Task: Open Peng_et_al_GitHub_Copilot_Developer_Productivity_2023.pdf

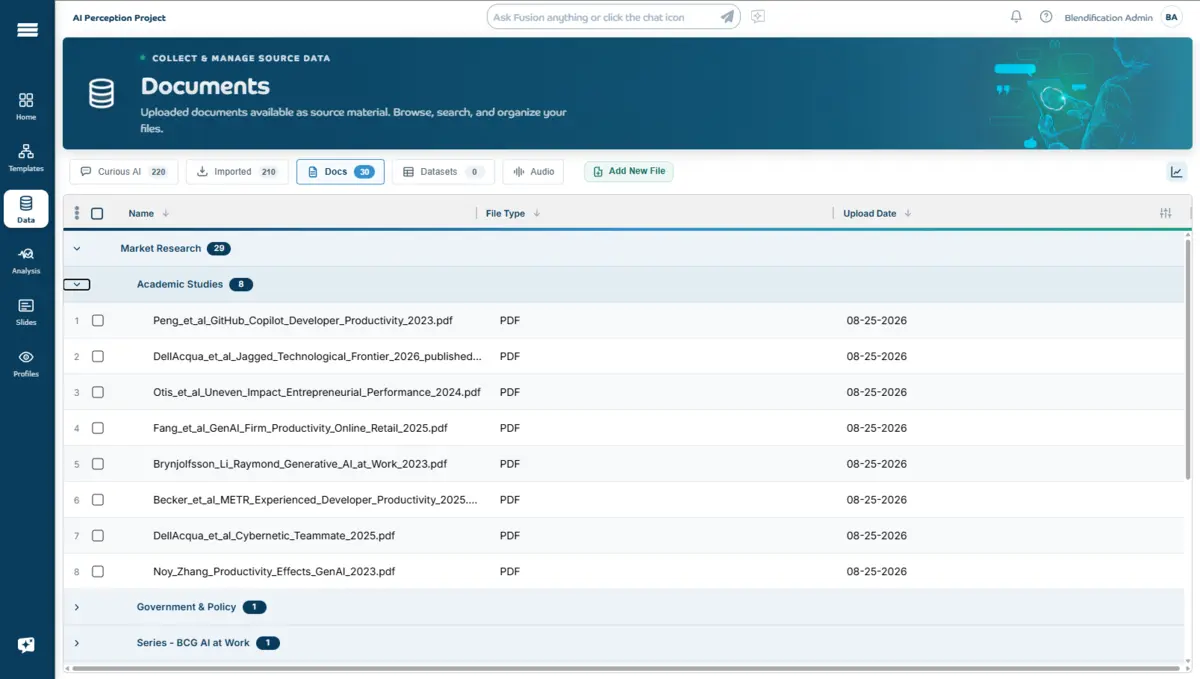Action: tap(303, 321)
